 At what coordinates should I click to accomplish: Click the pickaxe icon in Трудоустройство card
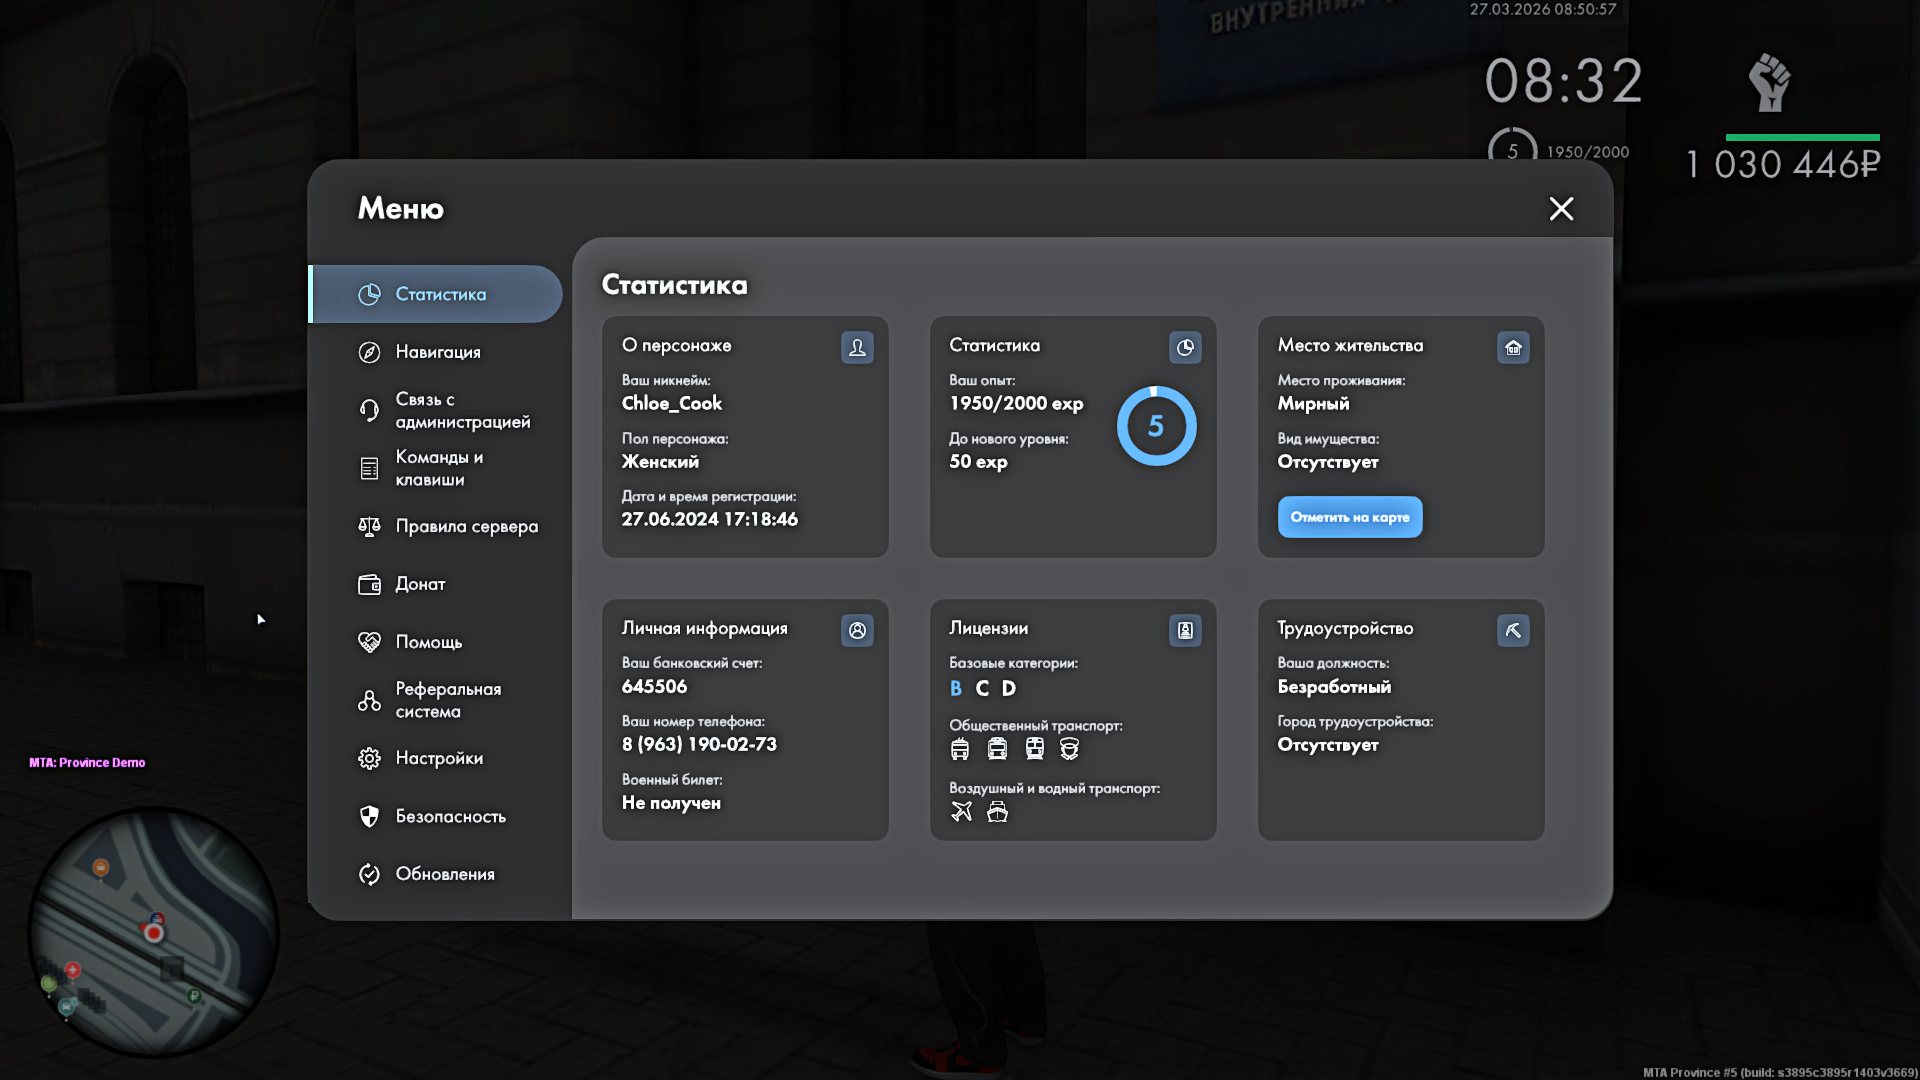(x=1513, y=630)
